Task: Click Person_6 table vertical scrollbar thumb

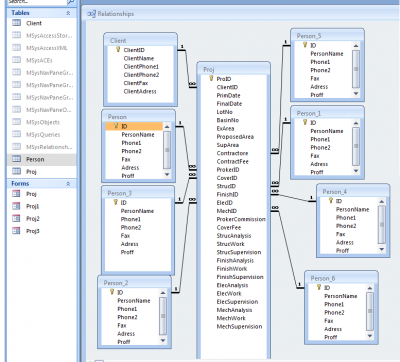Action: point(370,311)
